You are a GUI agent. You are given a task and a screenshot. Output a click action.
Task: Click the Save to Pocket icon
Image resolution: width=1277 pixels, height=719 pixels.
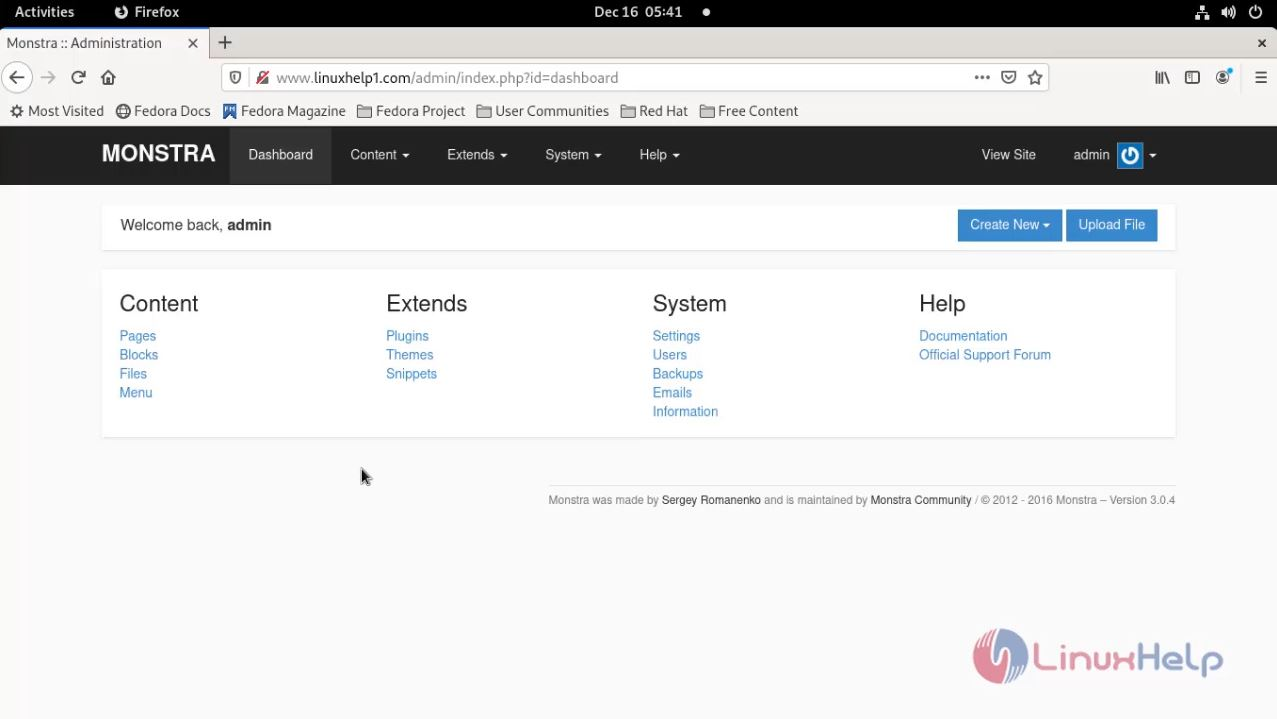point(1009,77)
